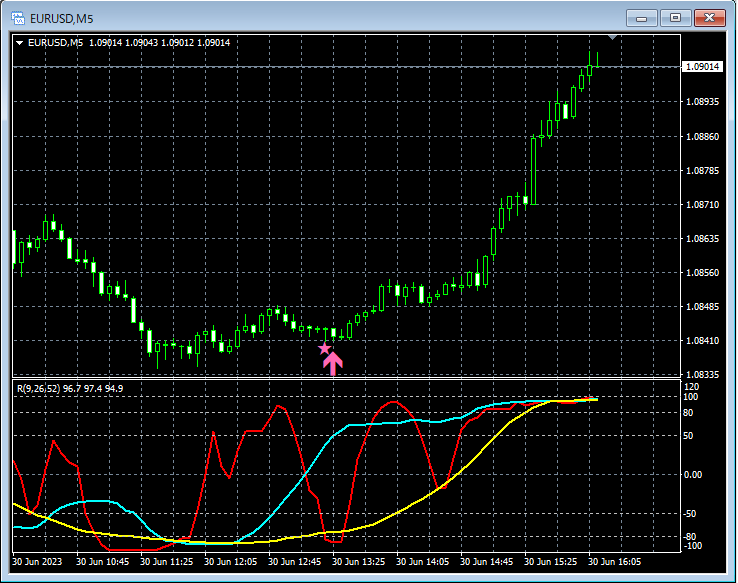The height and width of the screenshot is (583, 738).
Task: Click the 30 Jun 15:25 time label
Action: 550,562
